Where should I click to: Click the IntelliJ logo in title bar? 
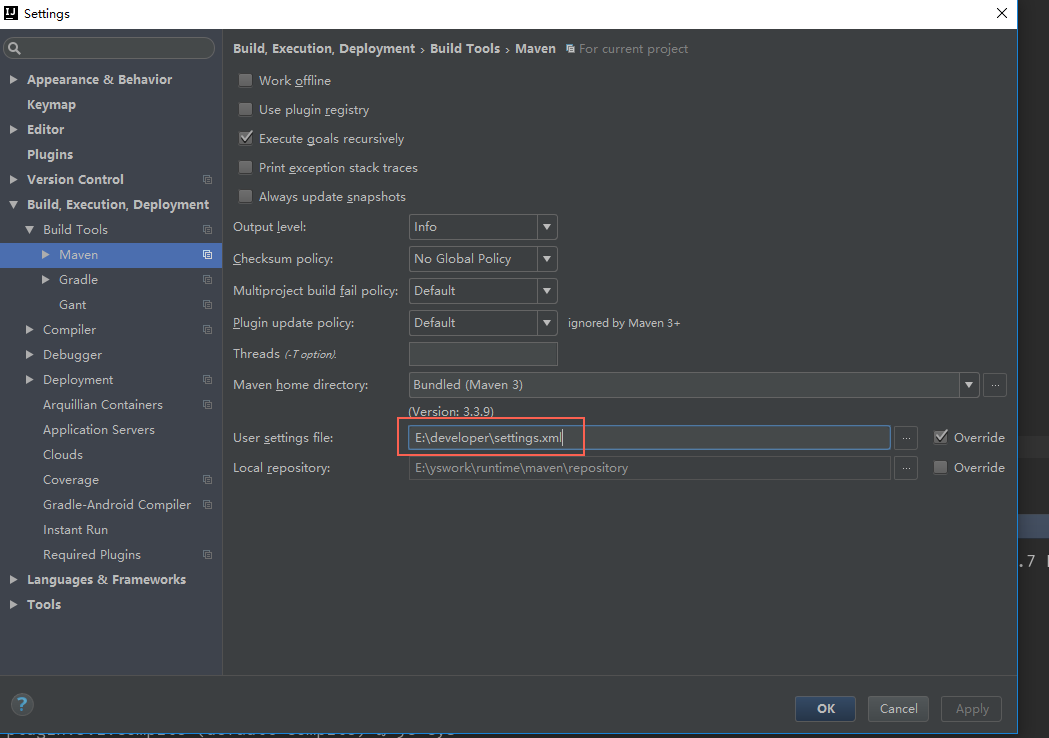pos(11,13)
